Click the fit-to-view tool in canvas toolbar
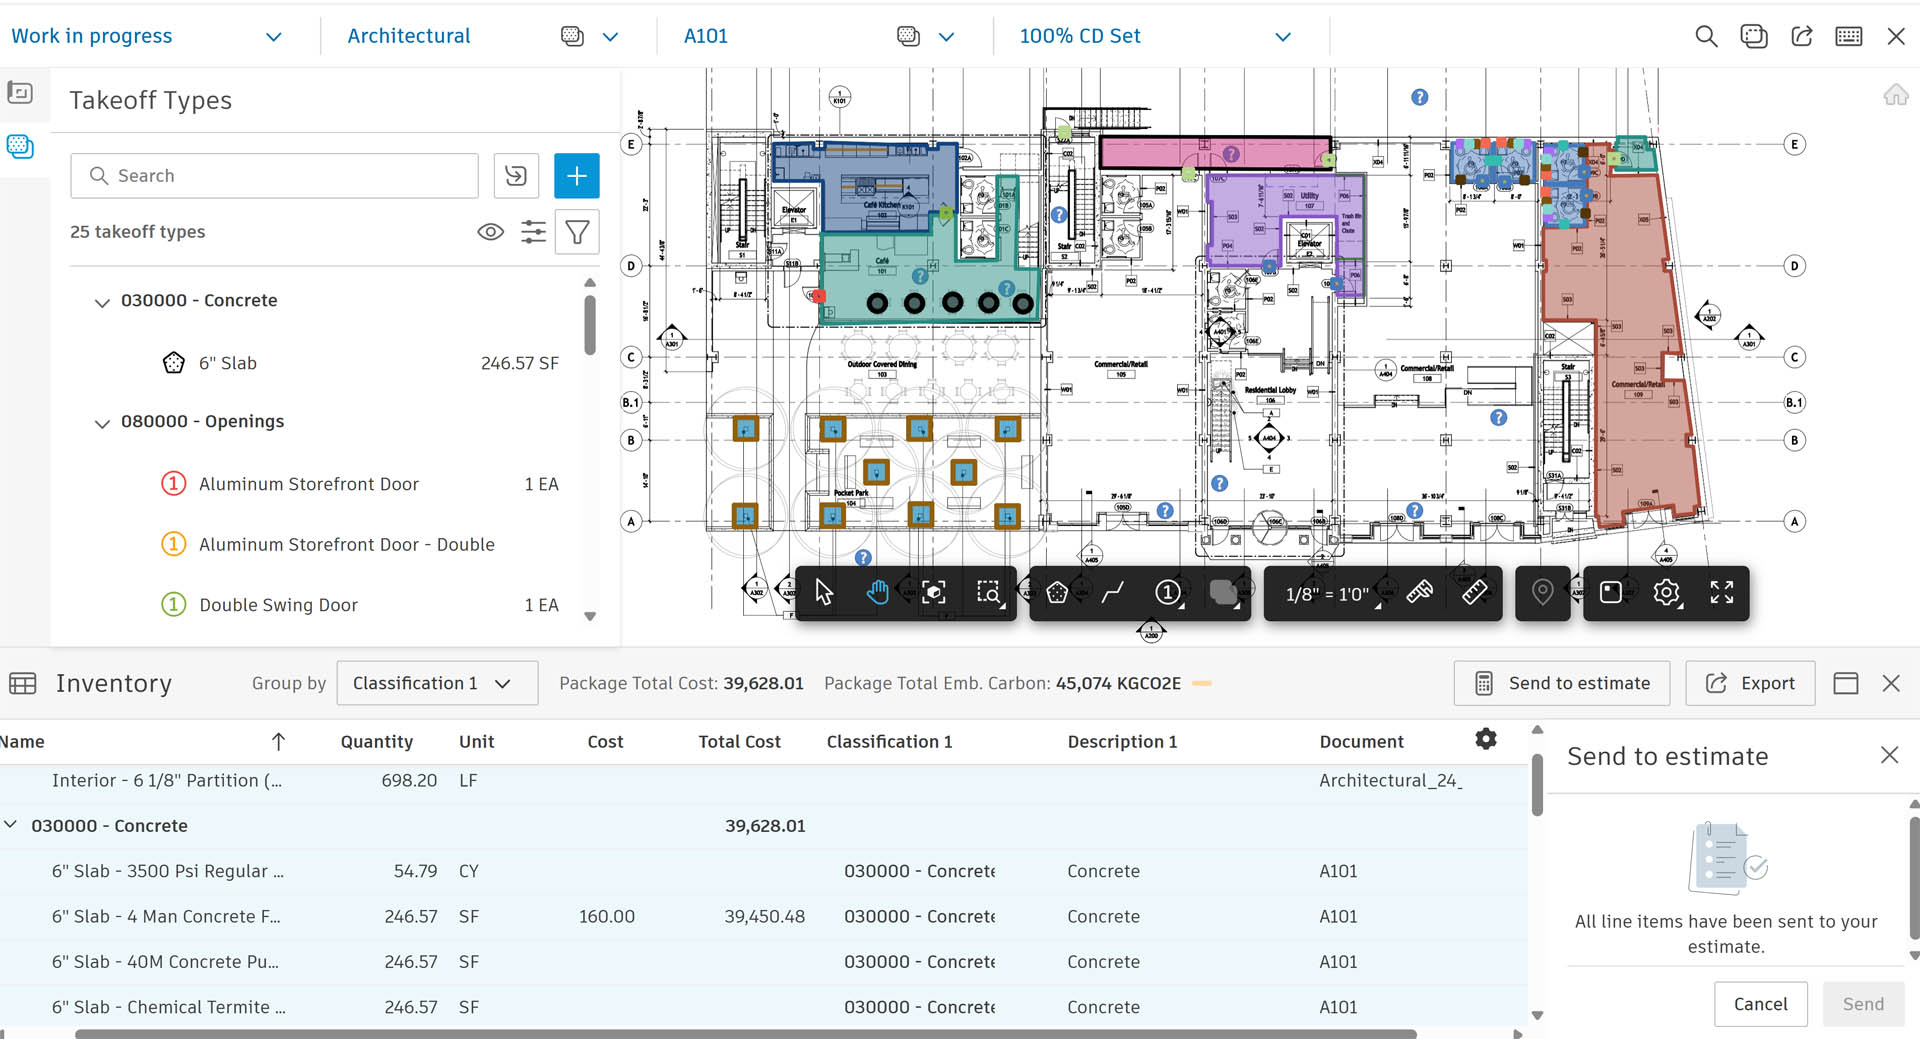The image size is (1920, 1039). (933, 593)
